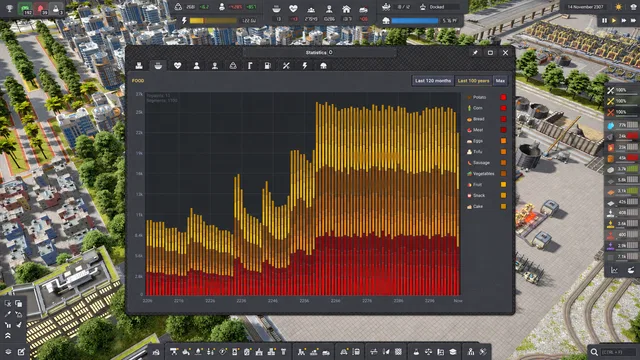
Task: Select the 45k resource row
Action: pyautogui.click(x=622, y=158)
